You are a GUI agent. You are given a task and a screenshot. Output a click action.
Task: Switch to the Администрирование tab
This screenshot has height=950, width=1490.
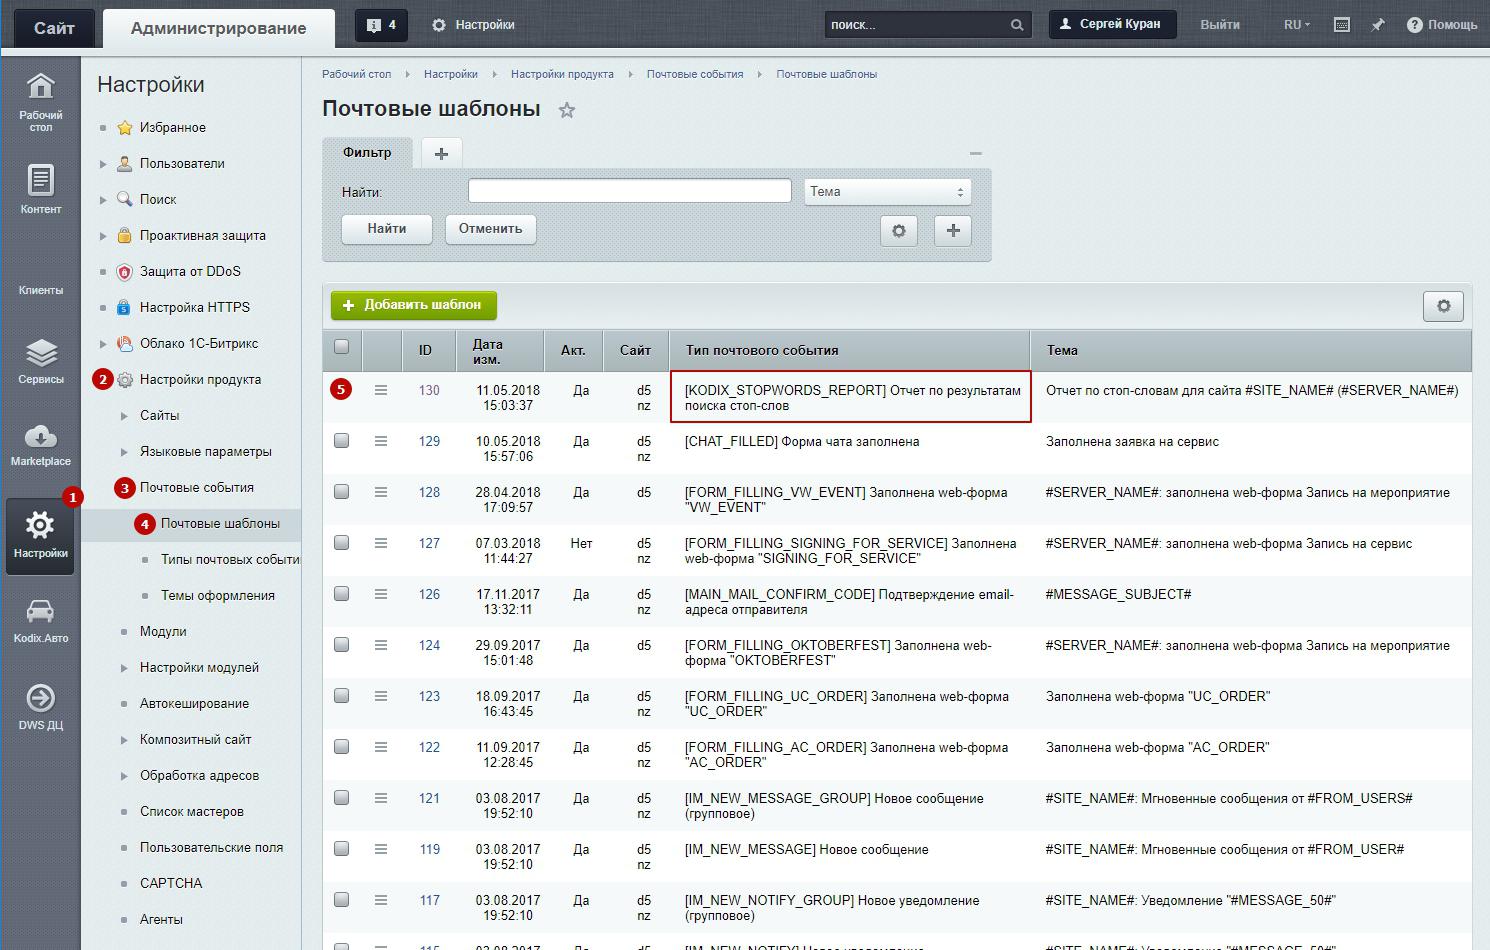(218, 28)
